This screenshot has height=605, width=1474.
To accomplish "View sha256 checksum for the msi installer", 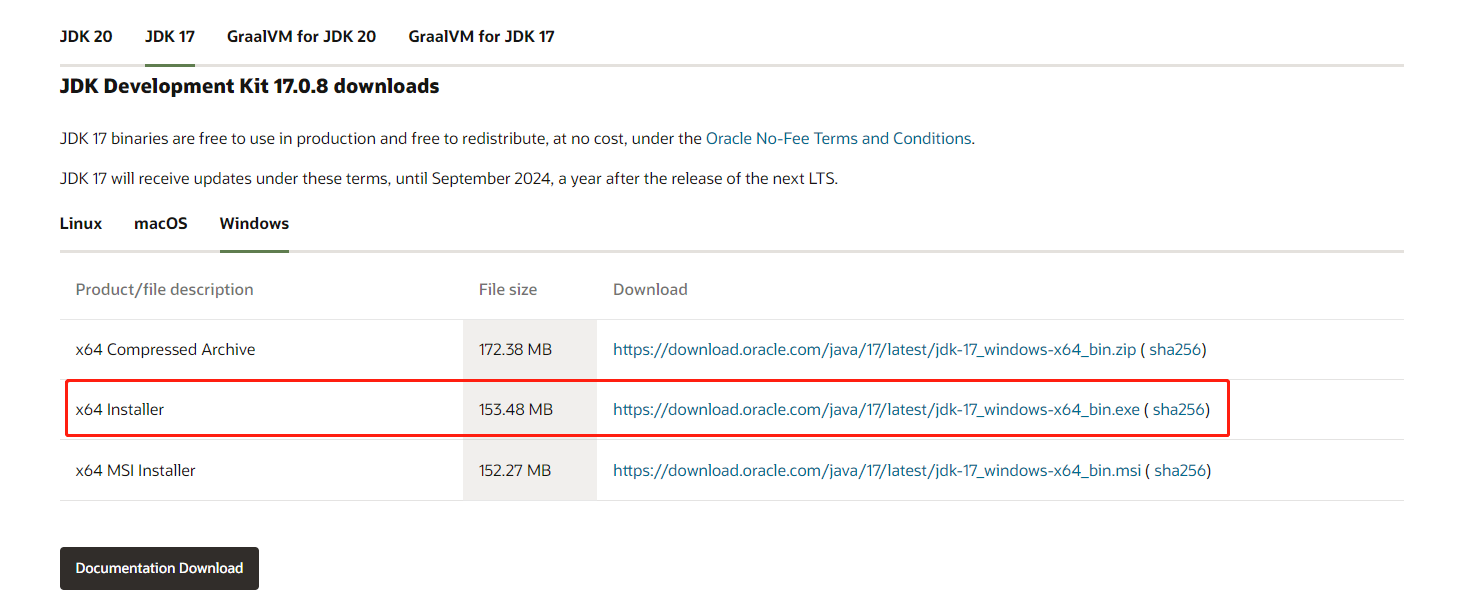I will point(1180,470).
